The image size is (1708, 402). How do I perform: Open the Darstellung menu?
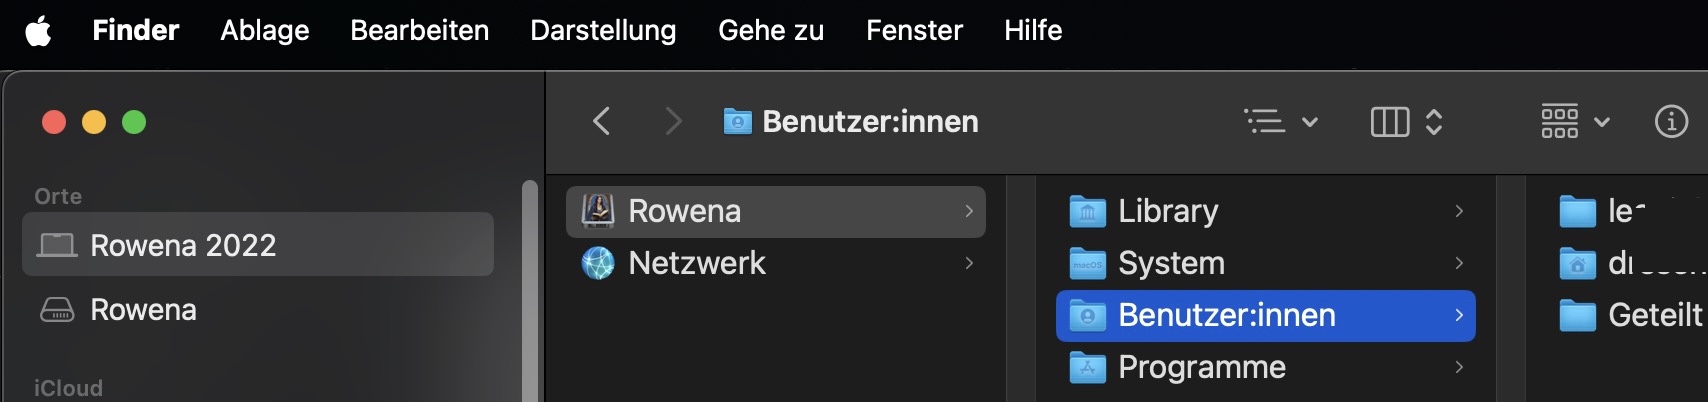(x=603, y=31)
